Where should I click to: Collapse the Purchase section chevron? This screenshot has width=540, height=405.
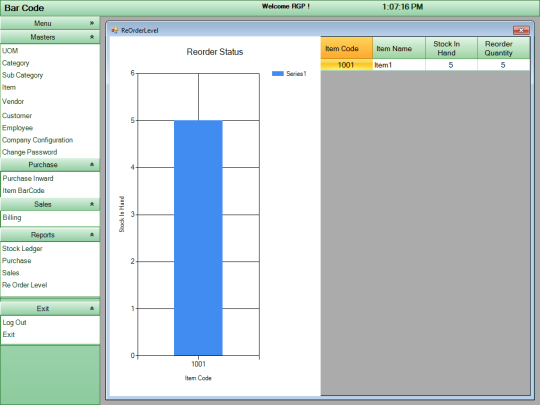(92, 165)
